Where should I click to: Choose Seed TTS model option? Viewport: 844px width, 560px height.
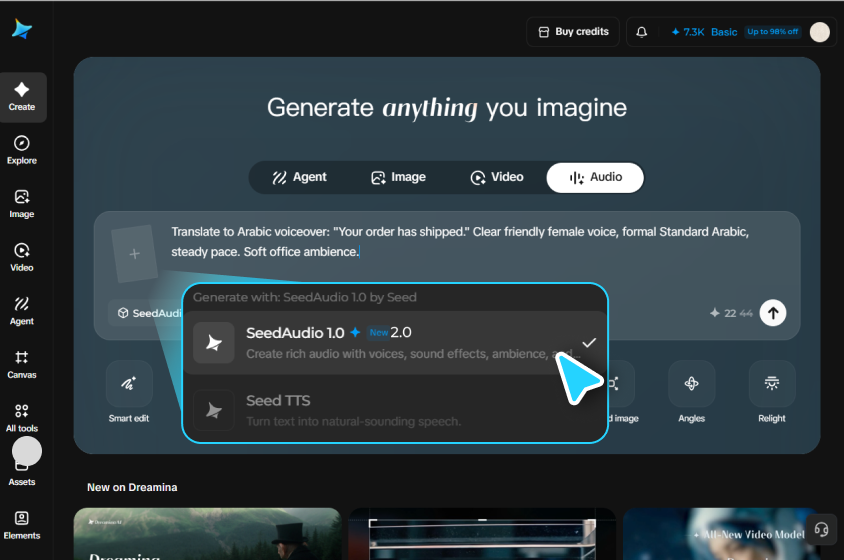coord(396,410)
